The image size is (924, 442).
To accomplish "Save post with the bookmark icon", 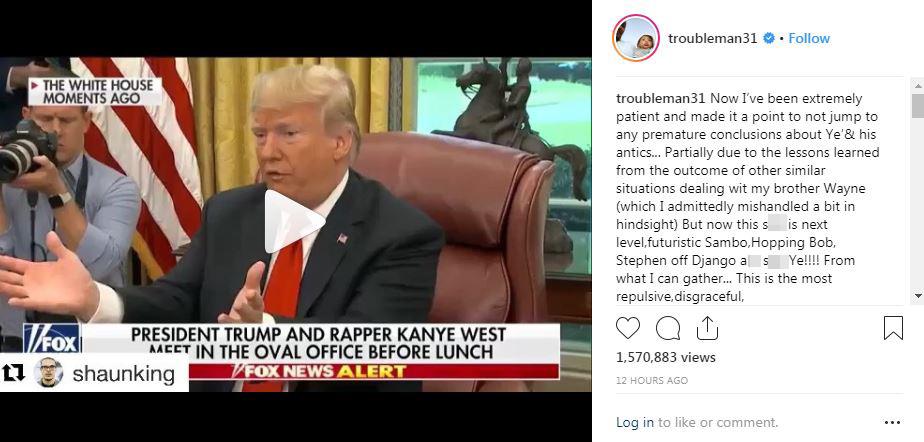I will click(893, 328).
